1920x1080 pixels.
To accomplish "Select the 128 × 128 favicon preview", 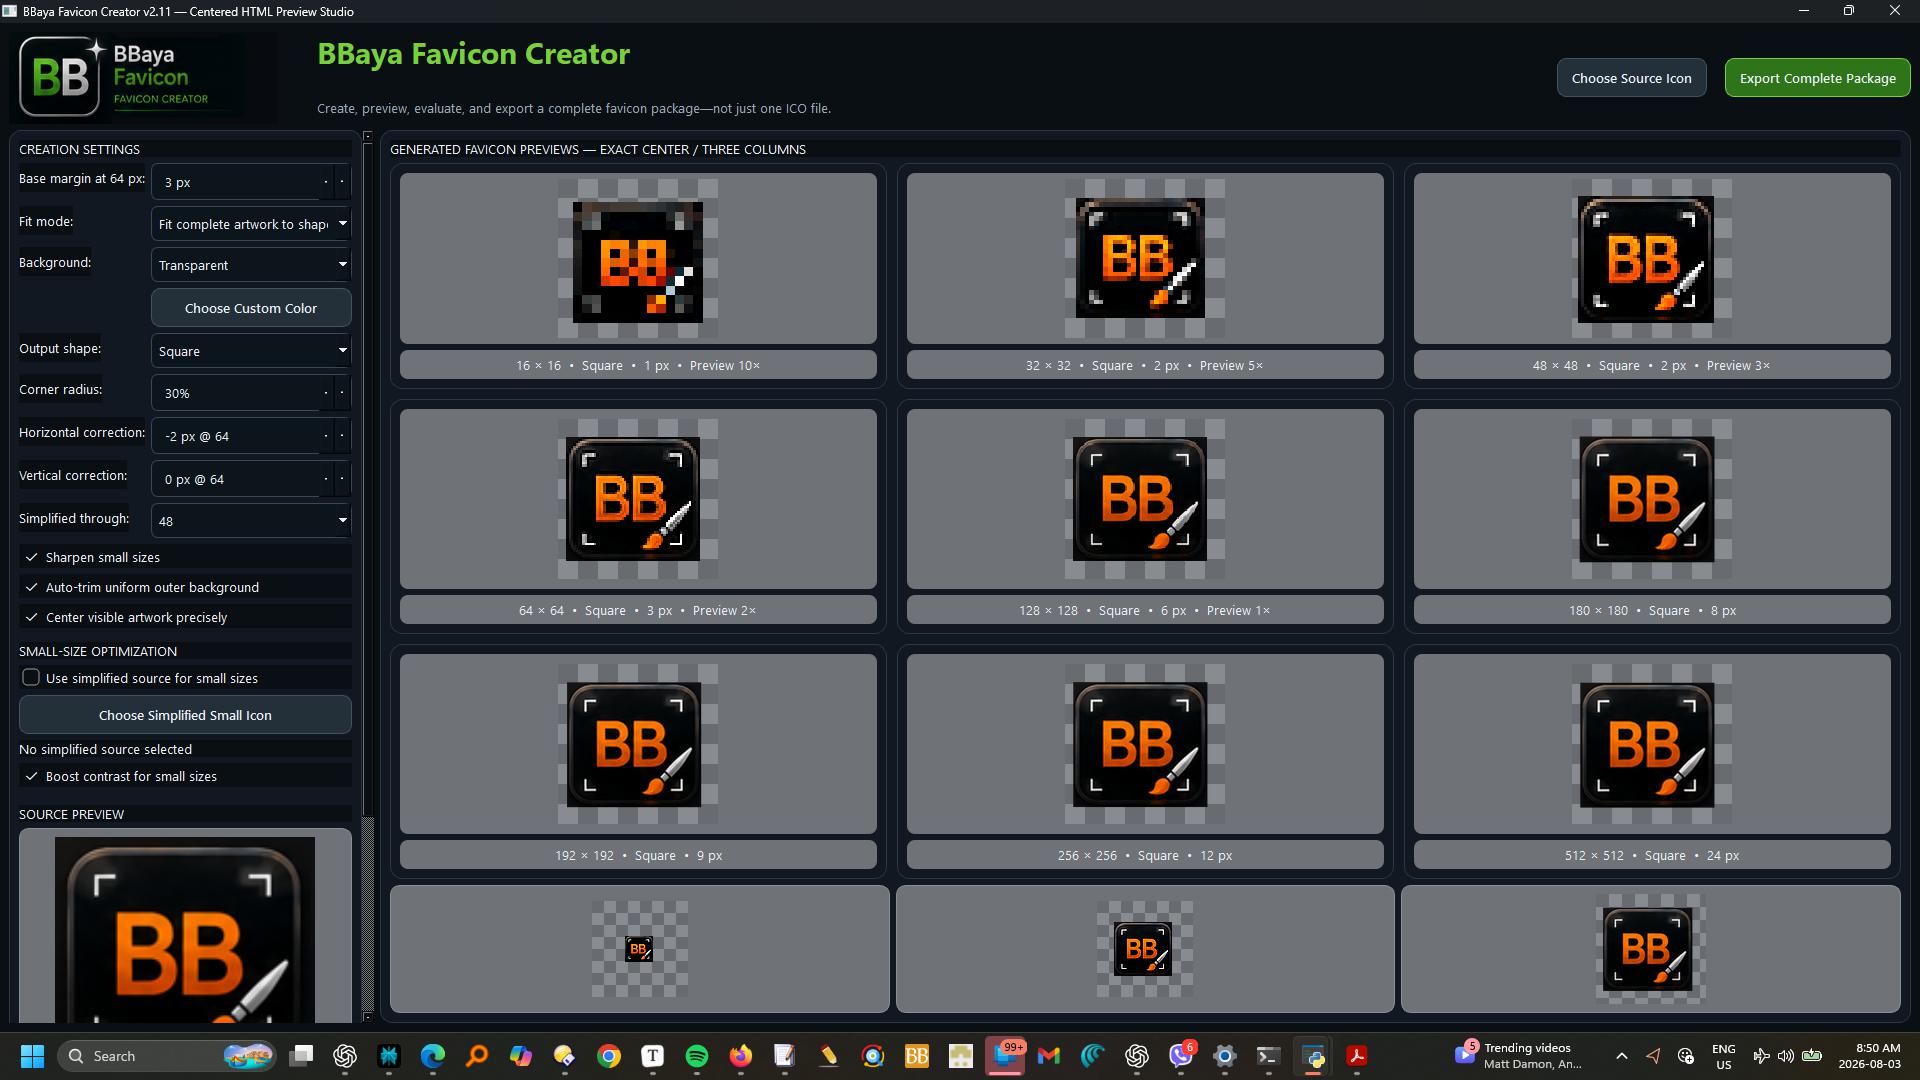I will tap(1145, 499).
